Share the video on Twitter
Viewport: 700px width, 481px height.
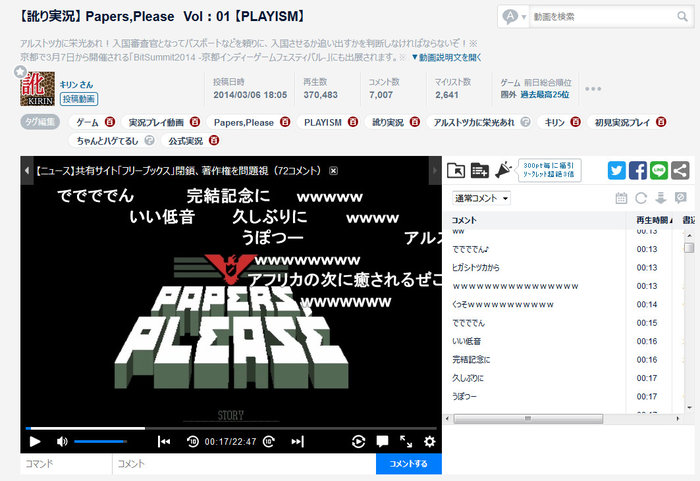[617, 171]
